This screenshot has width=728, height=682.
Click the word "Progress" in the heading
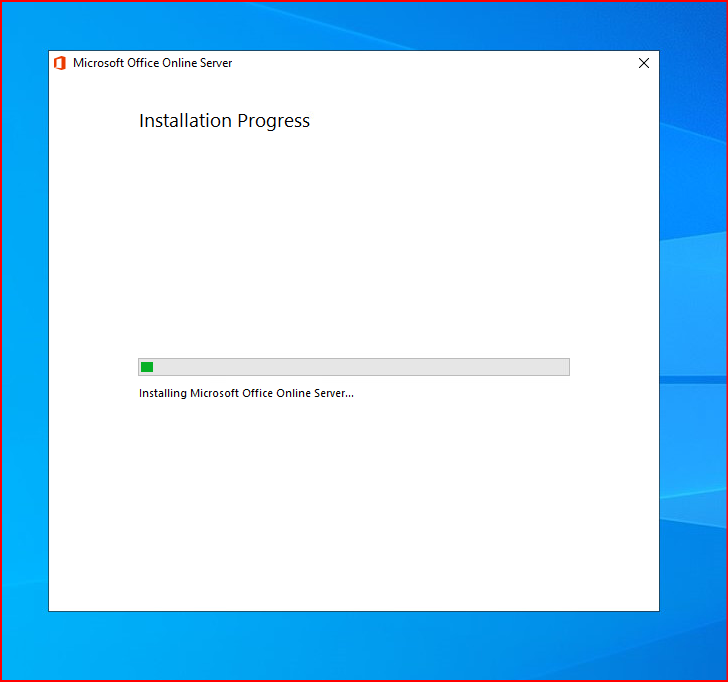pyautogui.click(x=273, y=121)
